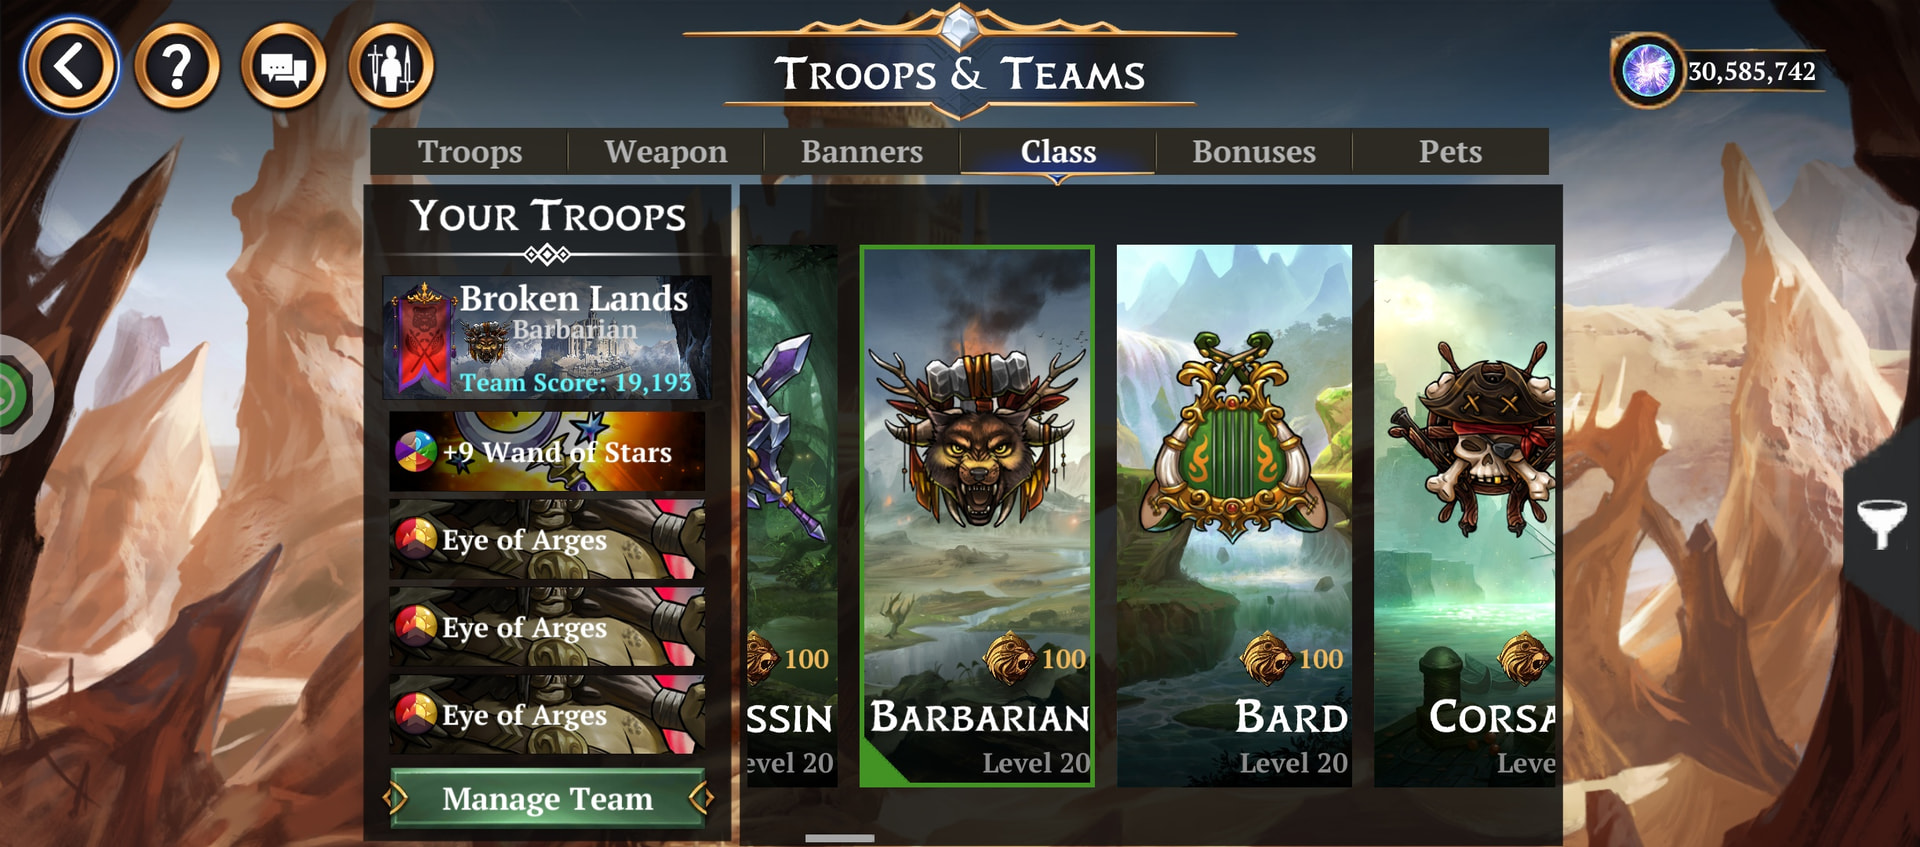Screen dimensions: 1920x847
Task: Select the Bard class card
Action: pyautogui.click(x=1234, y=516)
